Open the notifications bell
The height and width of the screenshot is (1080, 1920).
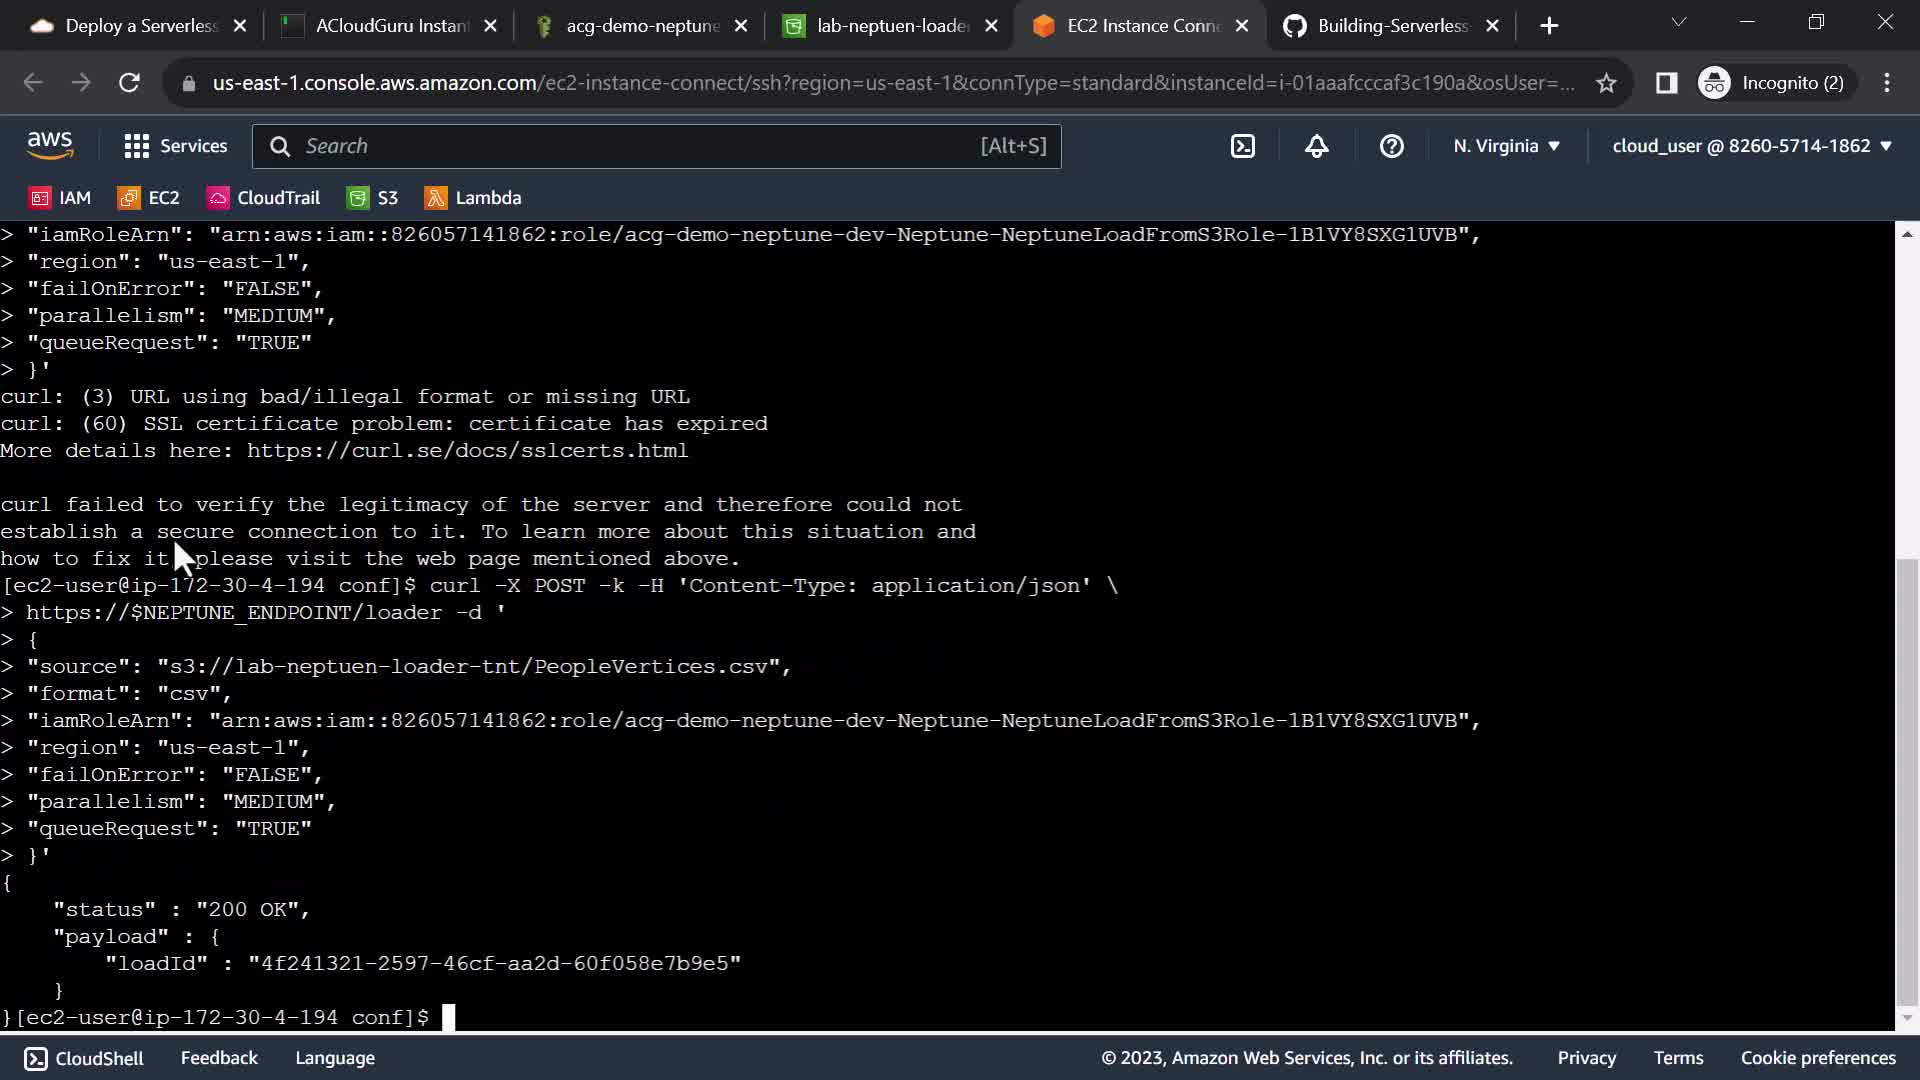pyautogui.click(x=1316, y=146)
